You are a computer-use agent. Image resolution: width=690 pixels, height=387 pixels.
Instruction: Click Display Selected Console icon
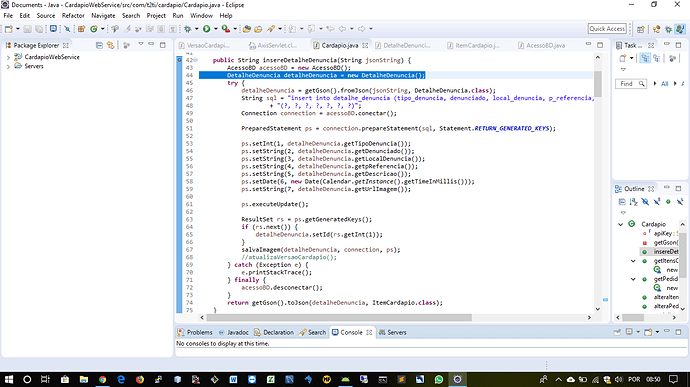[629, 332]
